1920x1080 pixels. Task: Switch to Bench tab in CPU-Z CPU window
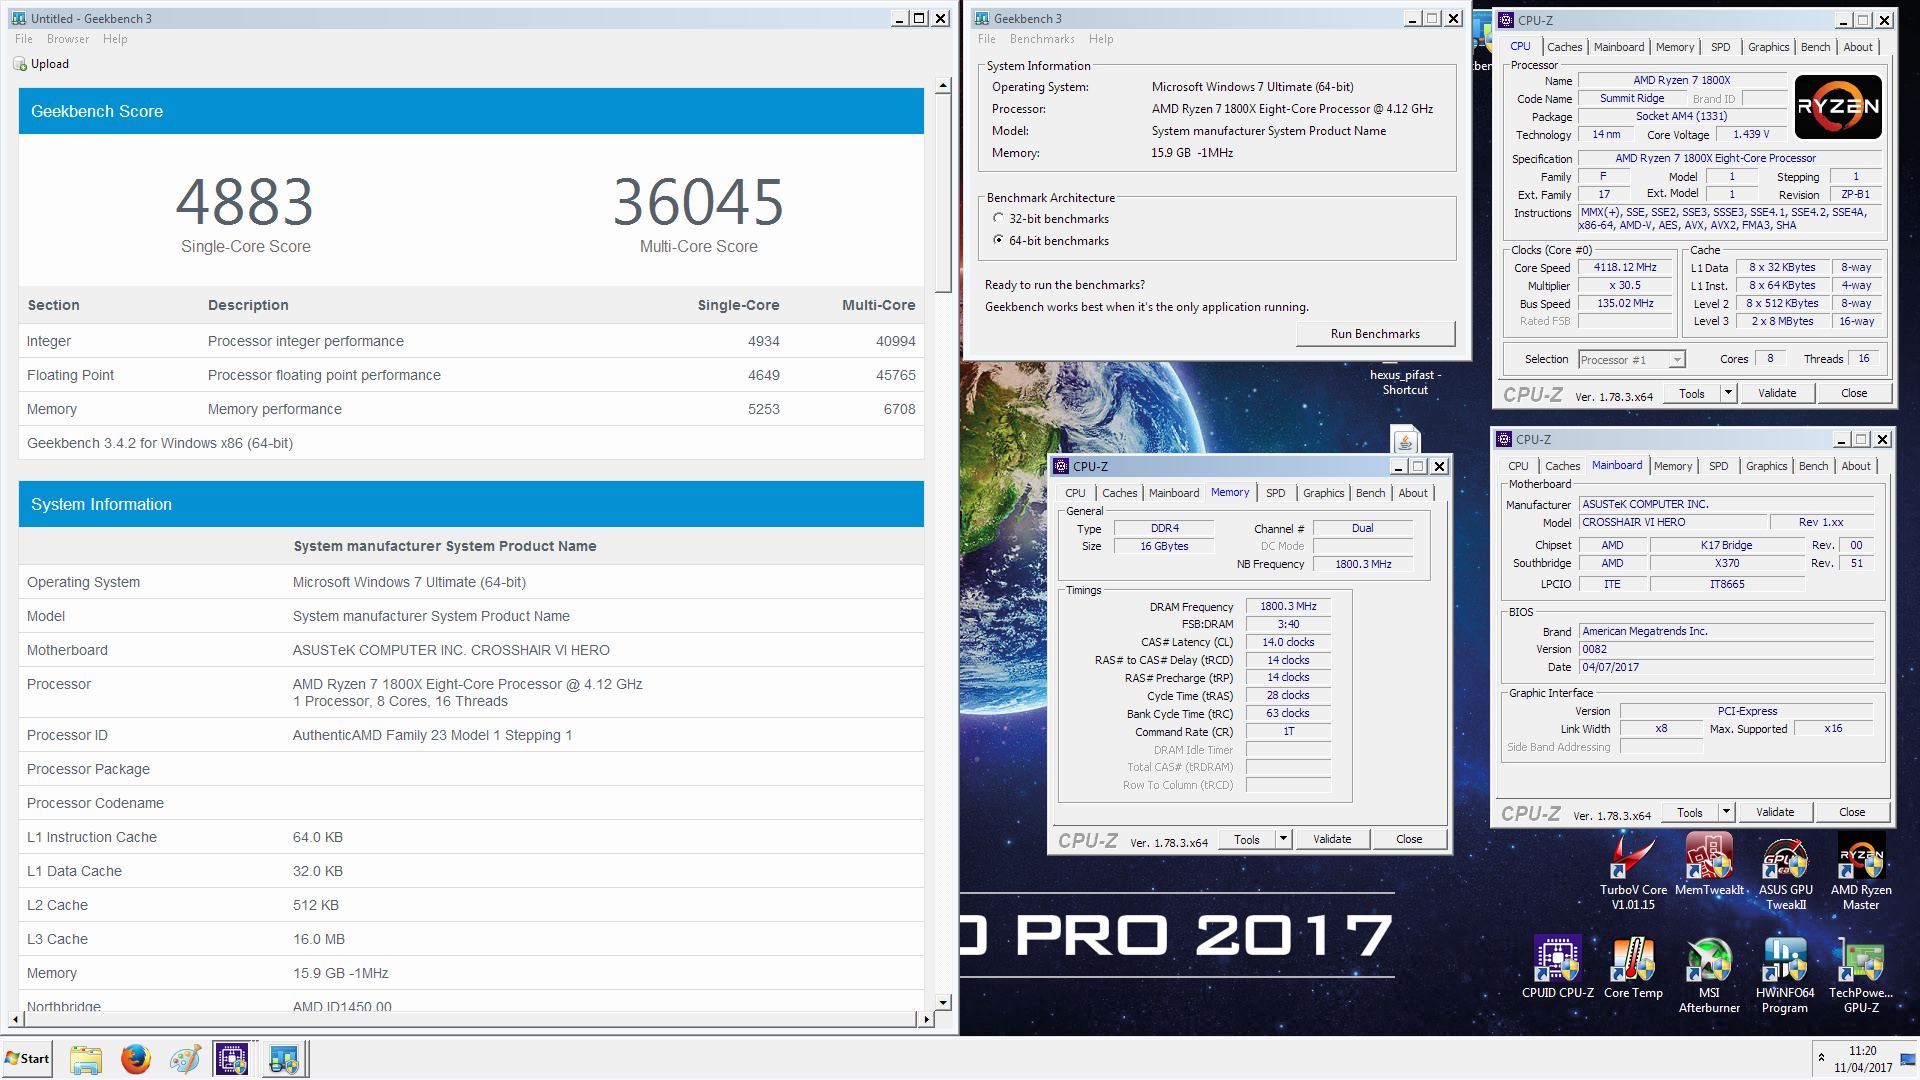click(x=1815, y=47)
